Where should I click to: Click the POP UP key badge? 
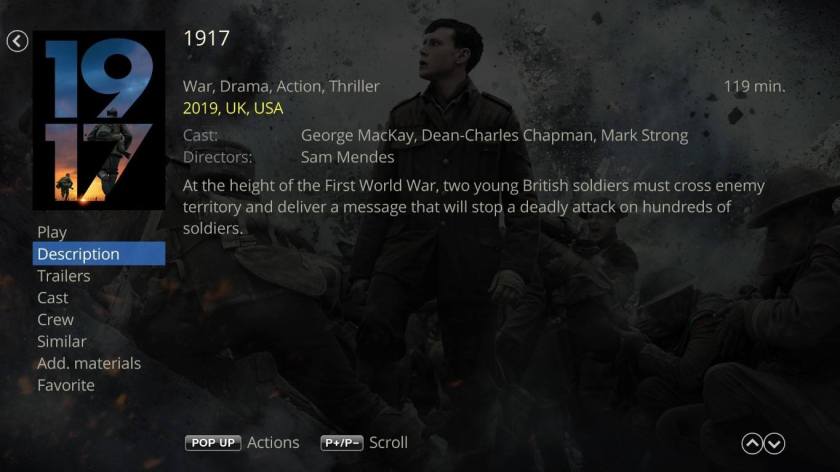click(x=213, y=443)
